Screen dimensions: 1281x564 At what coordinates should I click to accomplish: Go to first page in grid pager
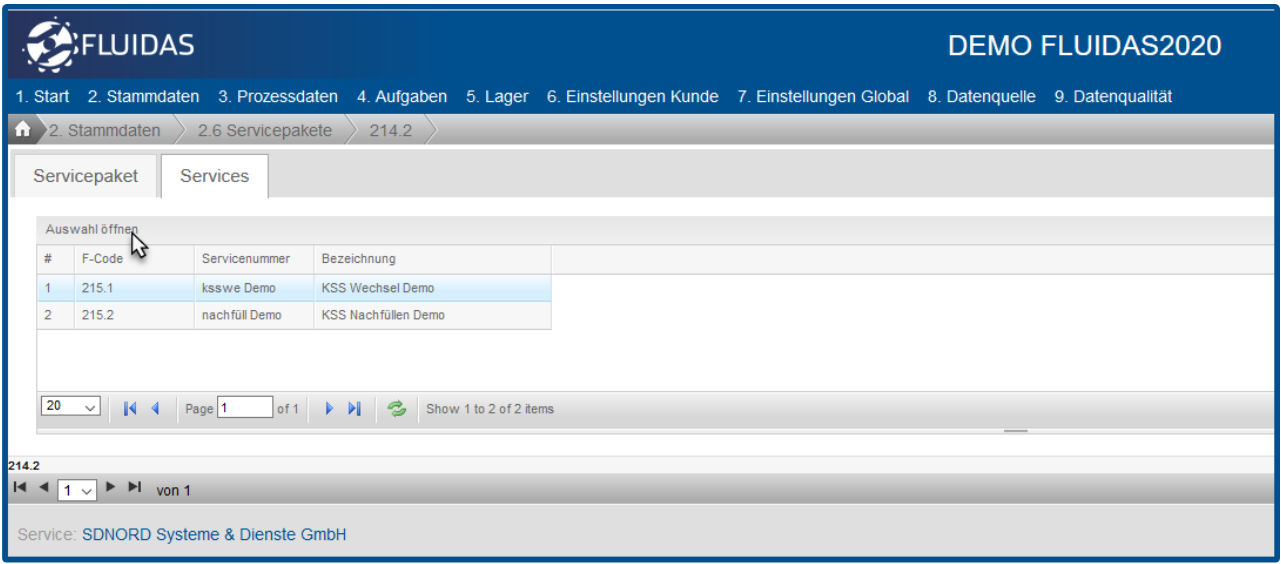point(129,409)
